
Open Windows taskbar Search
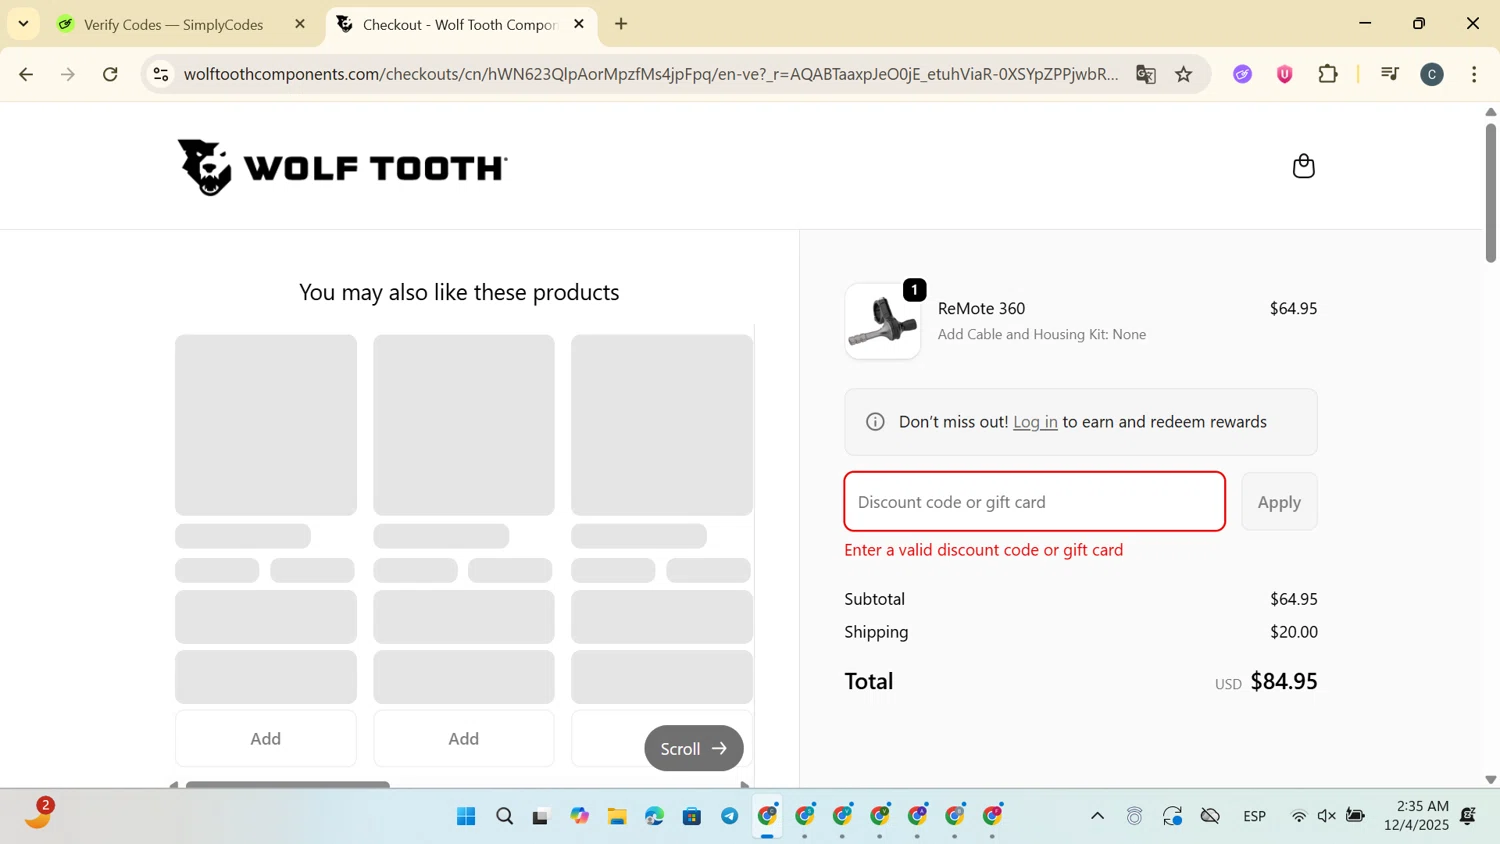504,817
